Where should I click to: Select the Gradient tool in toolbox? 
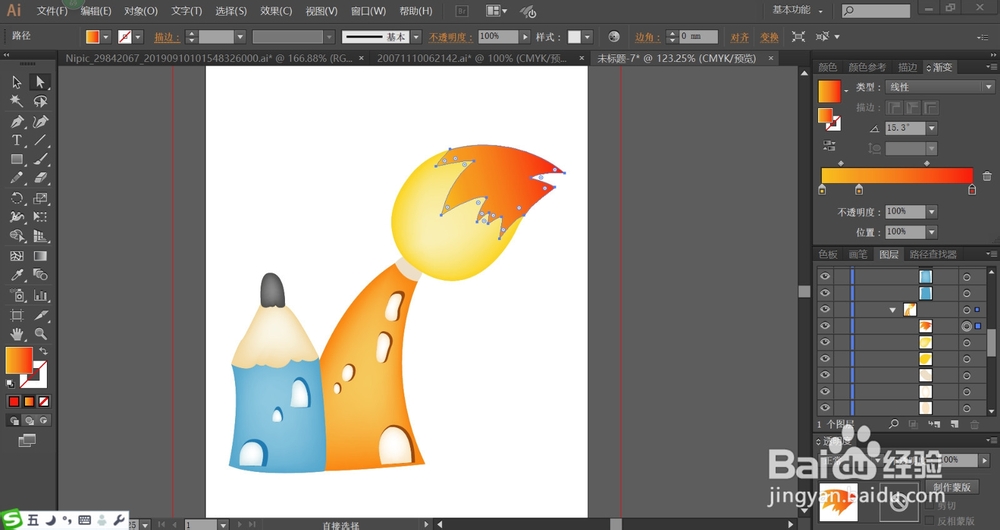click(40, 256)
